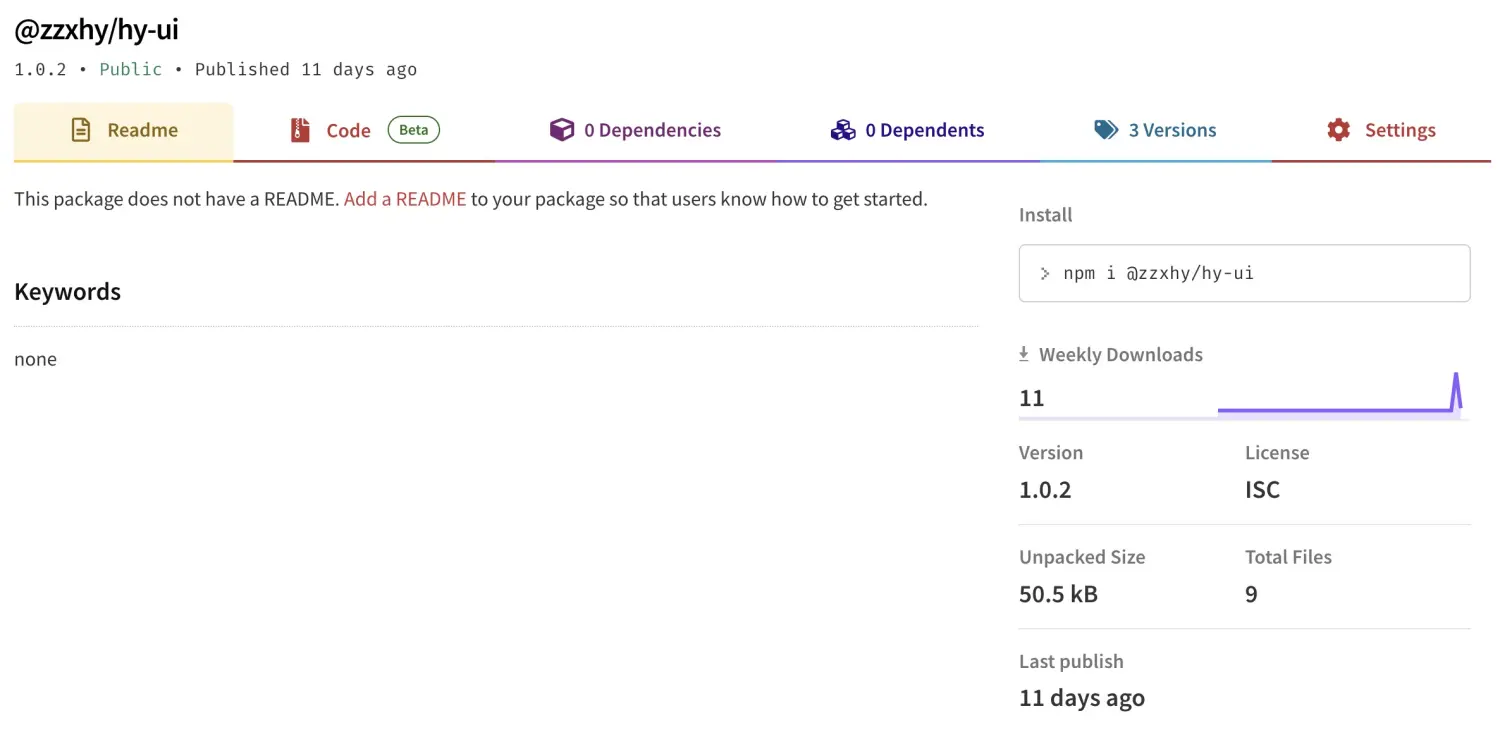This screenshot has height=730, width=1500.
Task: Click the Versions tags icon
Action: [x=1106, y=130]
